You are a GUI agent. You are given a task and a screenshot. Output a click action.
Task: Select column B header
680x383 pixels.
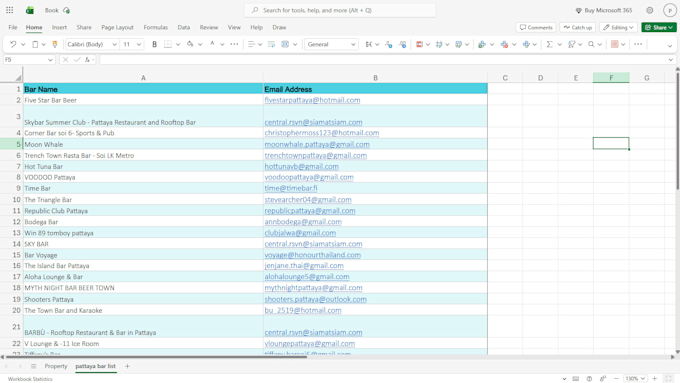click(376, 78)
